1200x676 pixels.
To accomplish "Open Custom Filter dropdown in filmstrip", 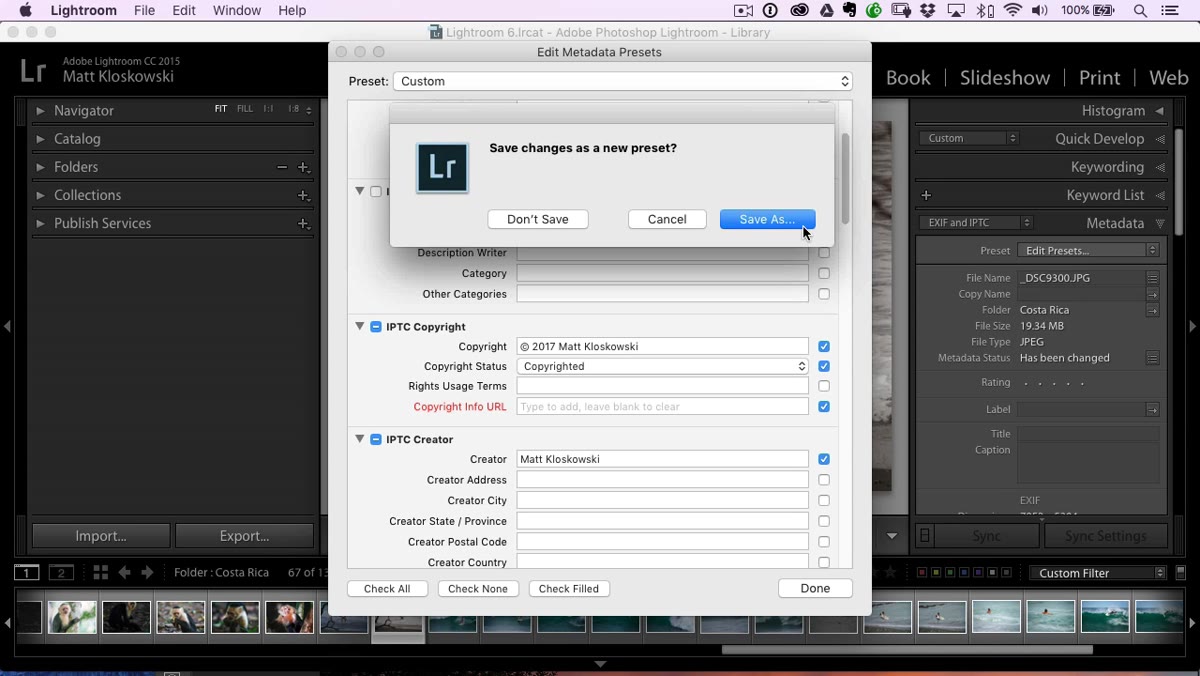I will pos(1097,573).
